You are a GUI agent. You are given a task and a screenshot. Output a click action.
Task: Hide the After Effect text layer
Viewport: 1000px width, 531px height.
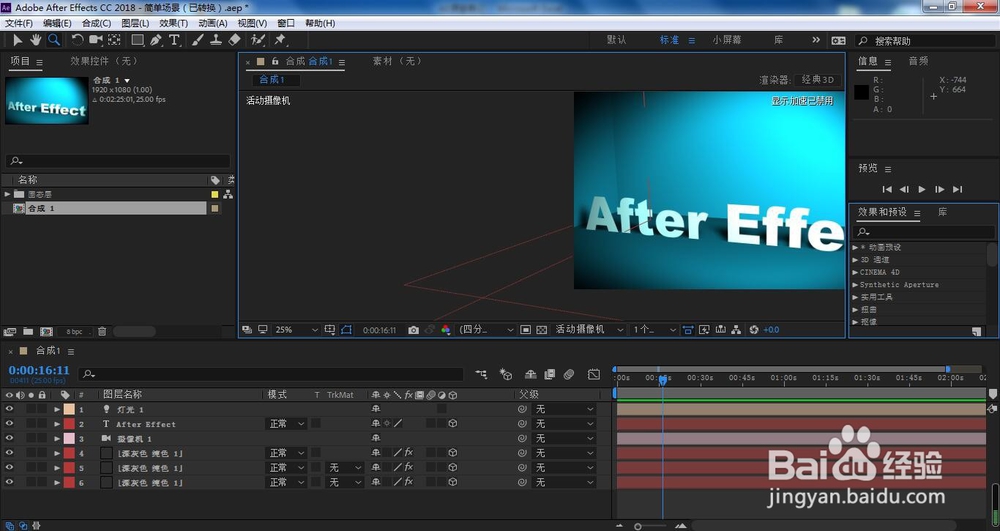coord(9,424)
